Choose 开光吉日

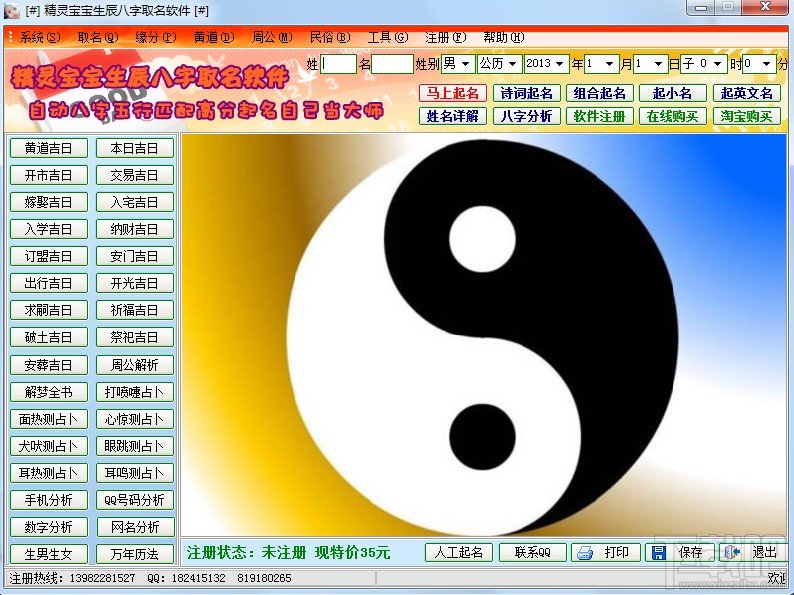coord(135,283)
